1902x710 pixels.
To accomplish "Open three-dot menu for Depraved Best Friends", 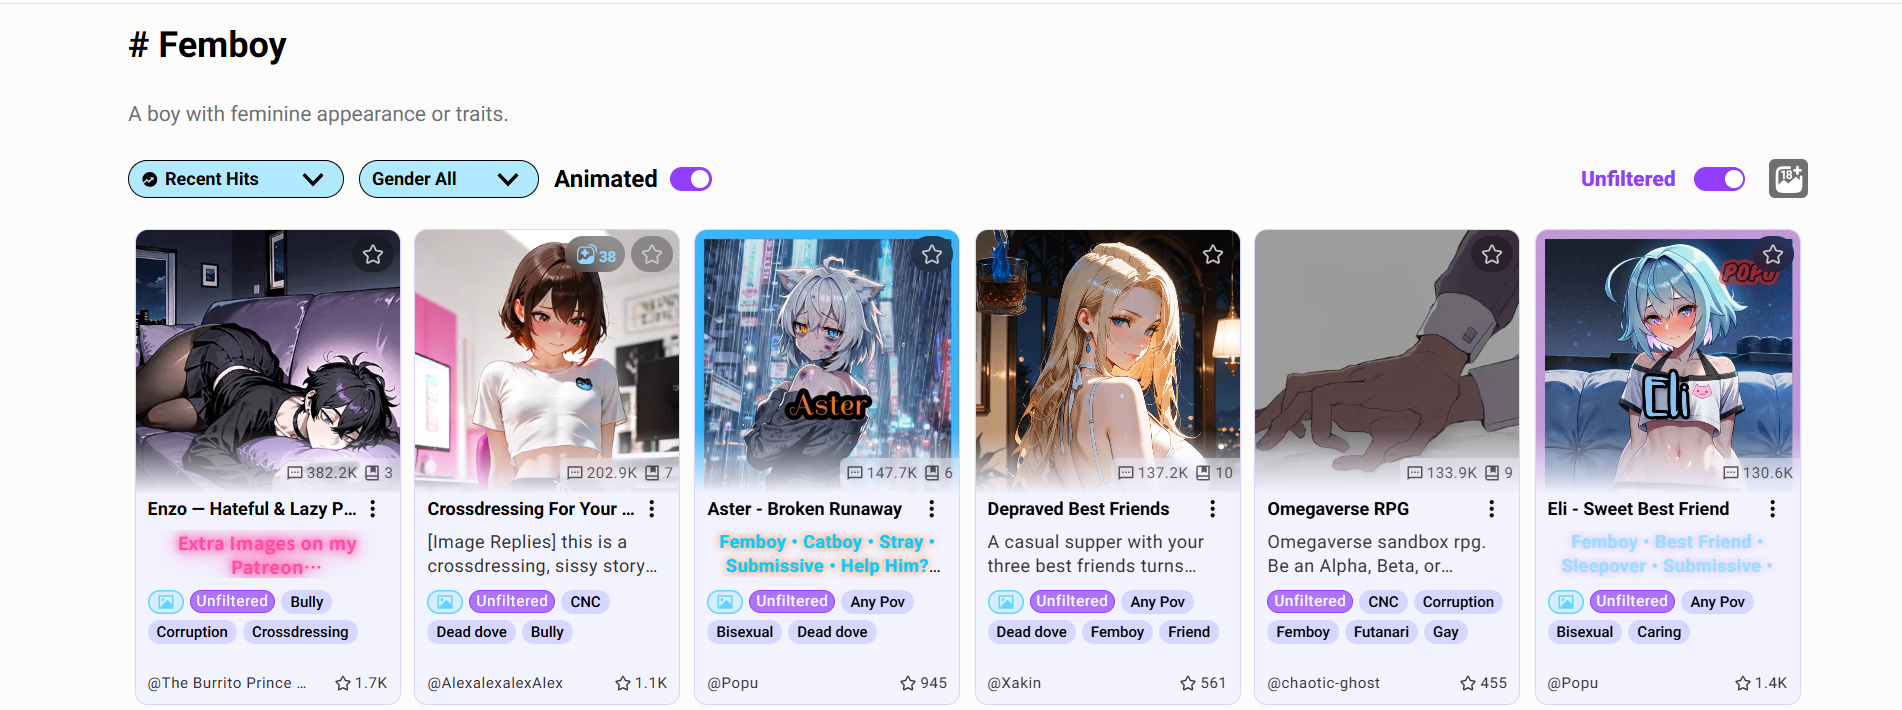I will tap(1212, 509).
